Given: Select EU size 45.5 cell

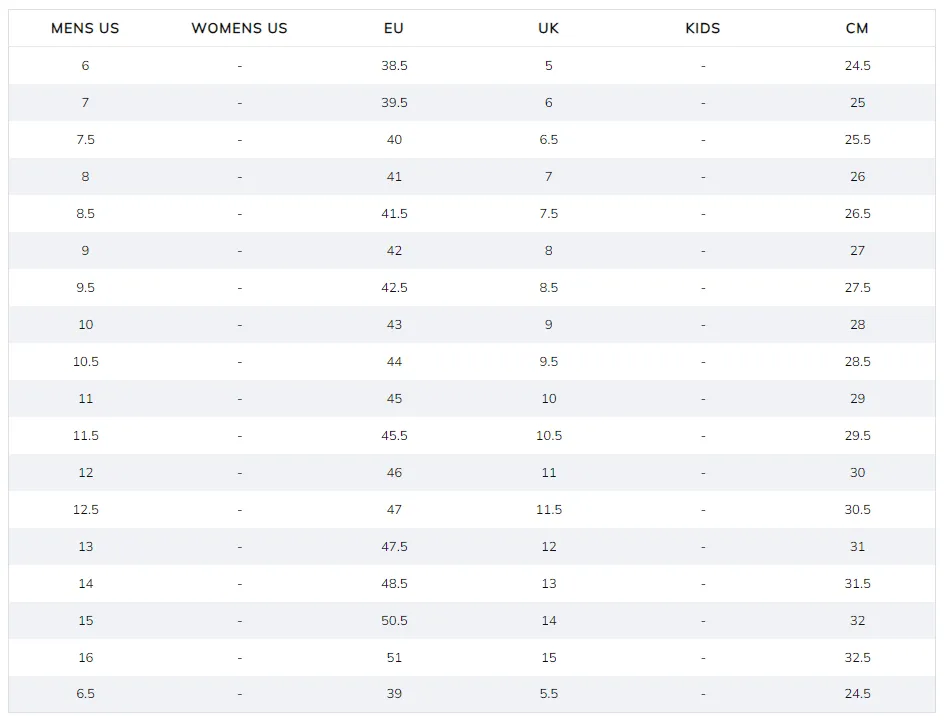Looking at the screenshot, I should (x=394, y=436).
